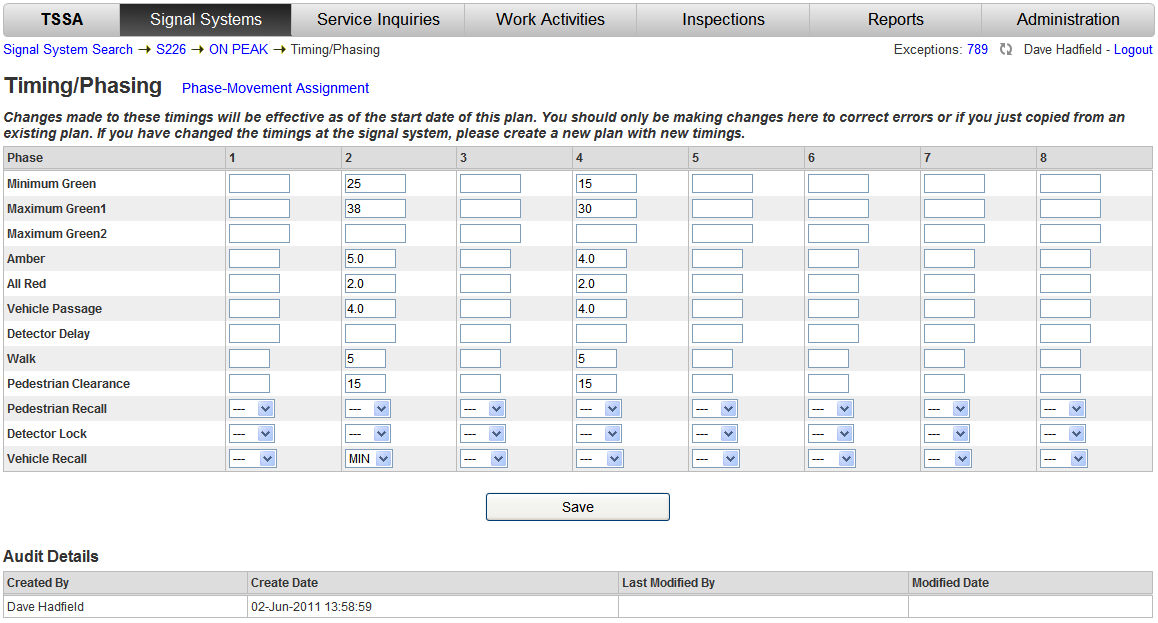Follow the Signal System Search breadcrumb link
Image resolution: width=1158 pixels, height=623 pixels.
coord(68,49)
